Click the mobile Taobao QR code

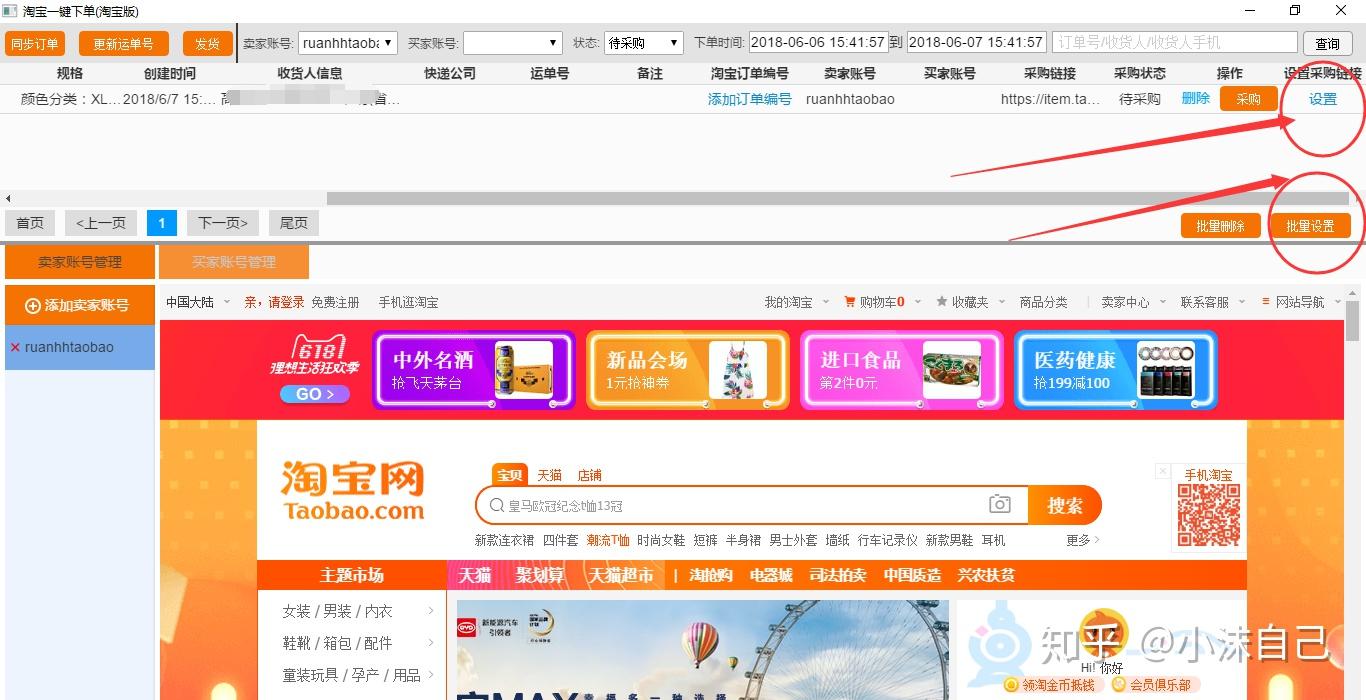pos(1208,515)
